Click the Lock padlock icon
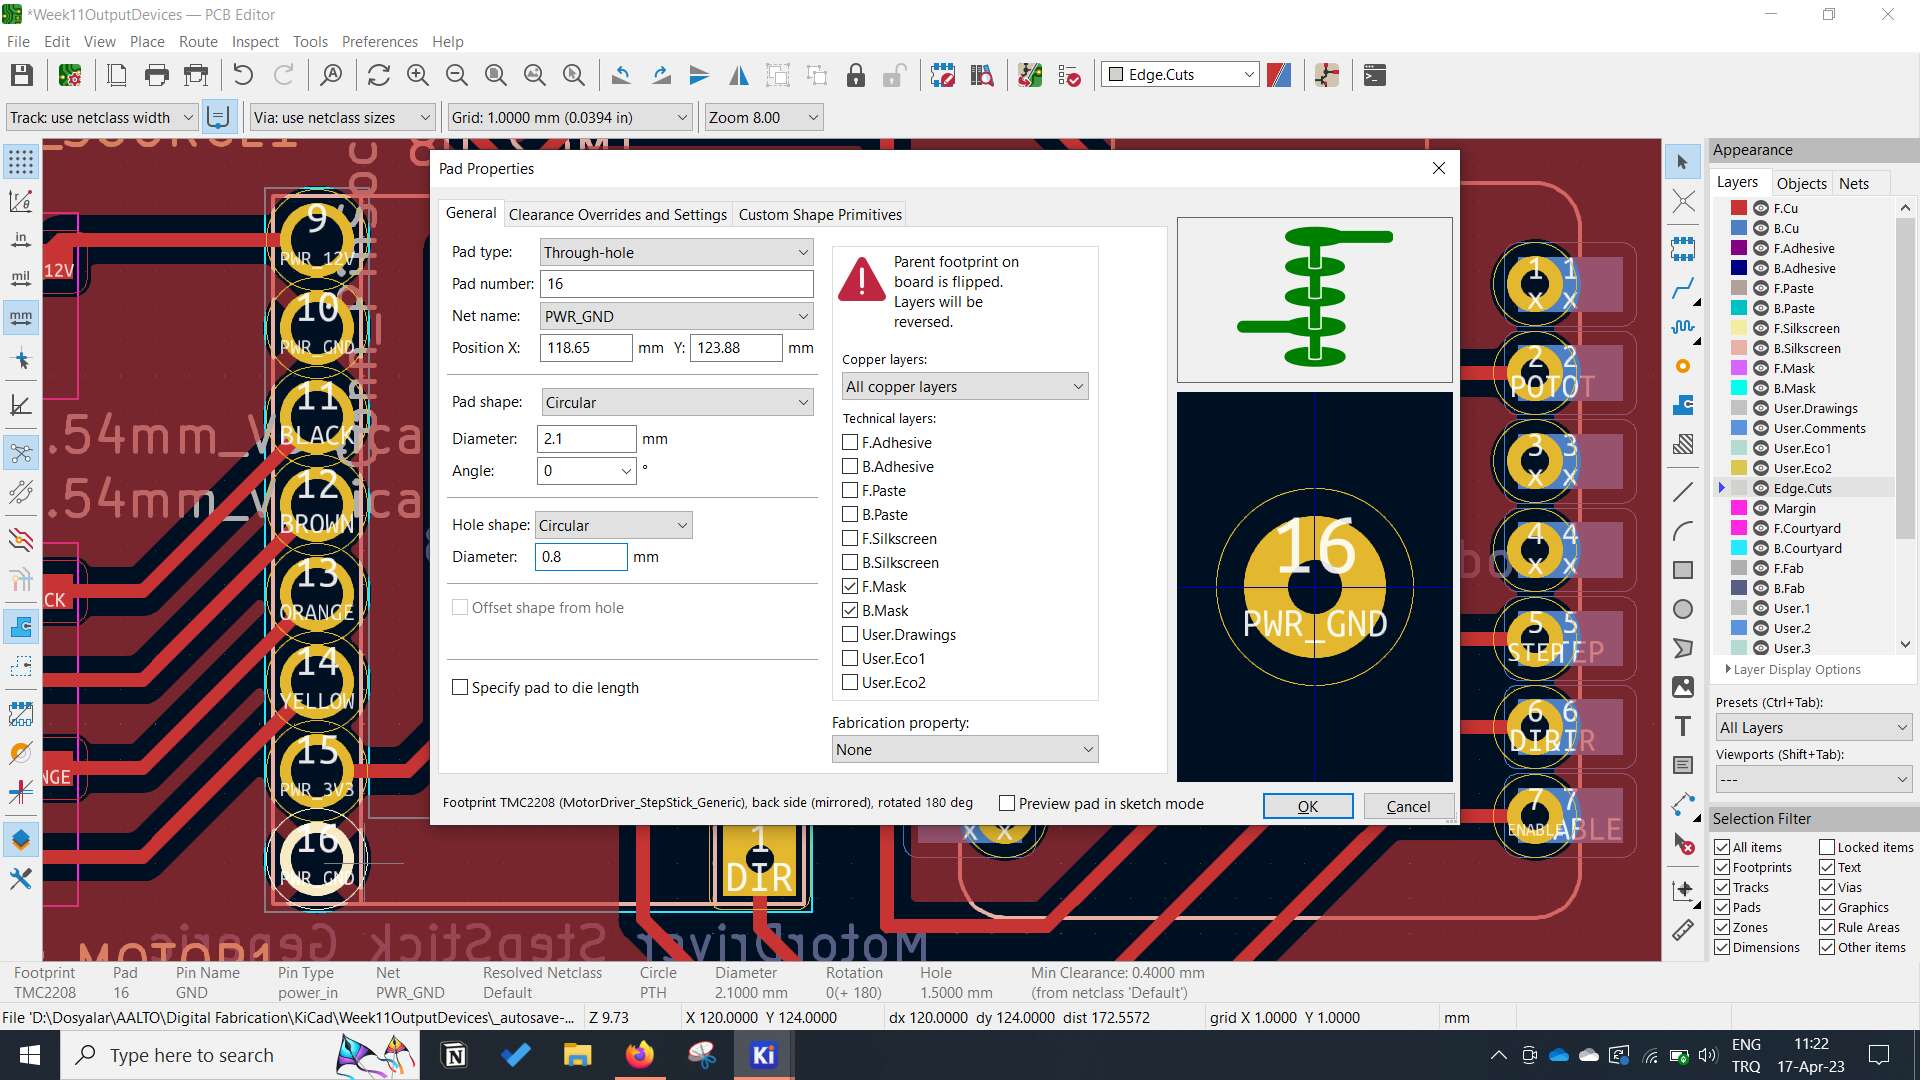1920x1080 pixels. click(856, 75)
